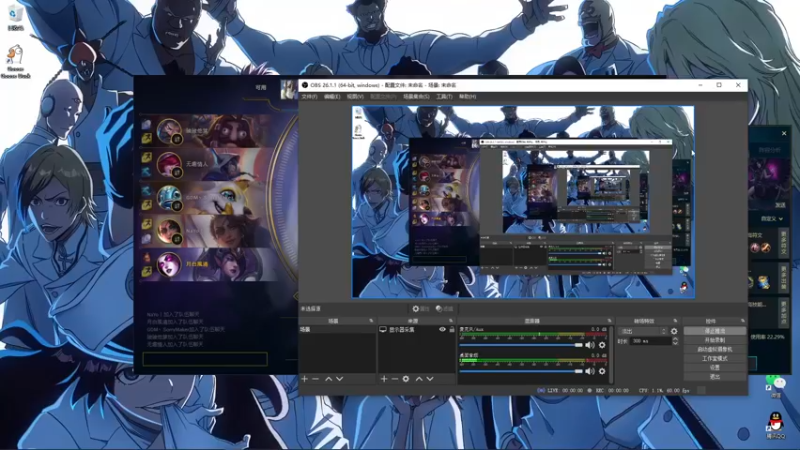800x450 pixels.
Task: Close the League rune analysis side panel
Action: coord(784,133)
